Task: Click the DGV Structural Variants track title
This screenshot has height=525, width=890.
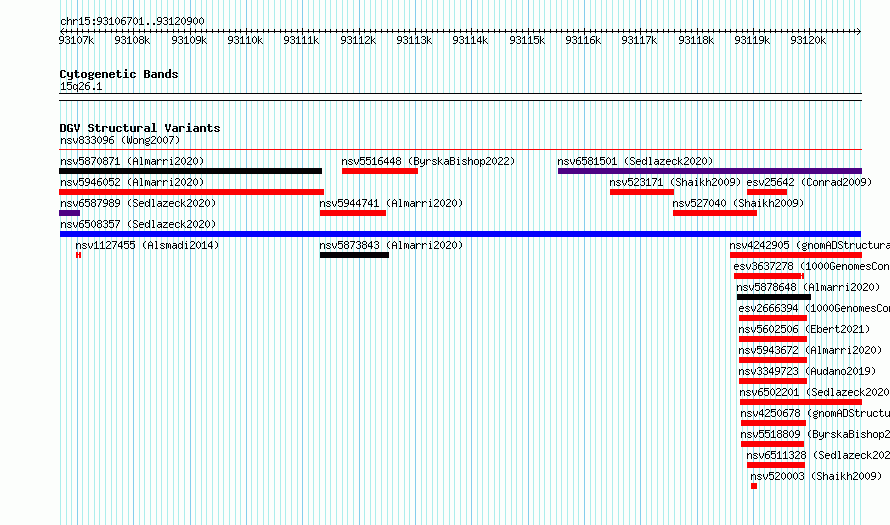Action: pyautogui.click(x=140, y=128)
